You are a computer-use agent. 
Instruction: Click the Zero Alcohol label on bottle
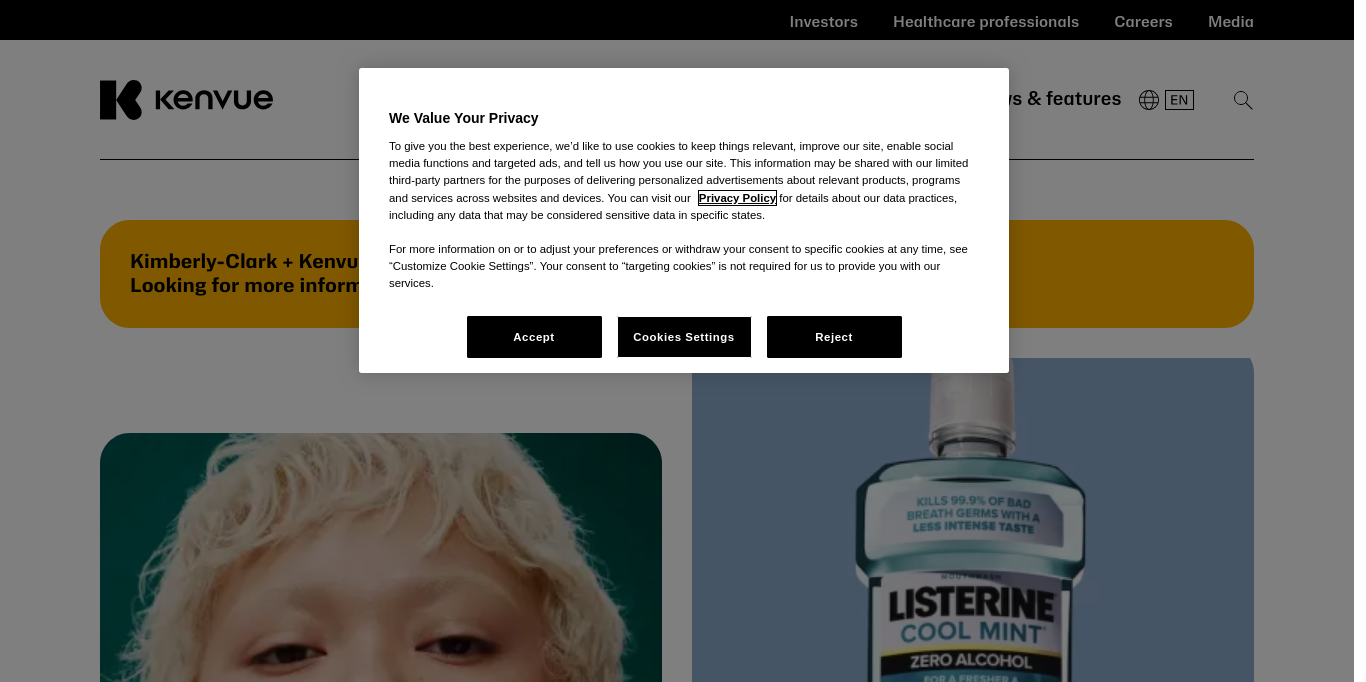coord(971,662)
